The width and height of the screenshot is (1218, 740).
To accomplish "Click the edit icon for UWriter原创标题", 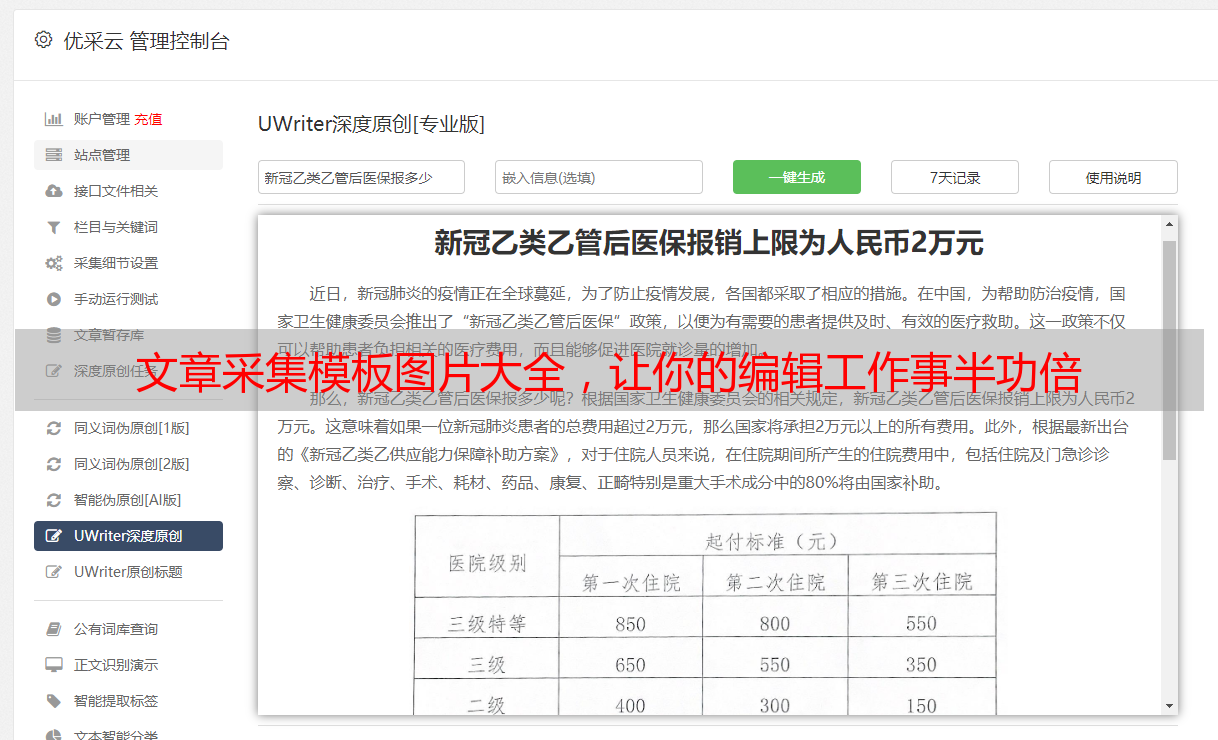I will point(54,572).
